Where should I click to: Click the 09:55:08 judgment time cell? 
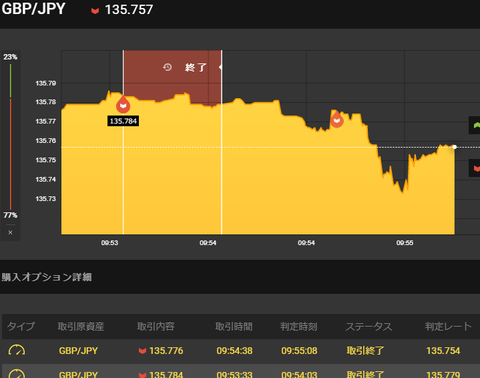(299, 351)
